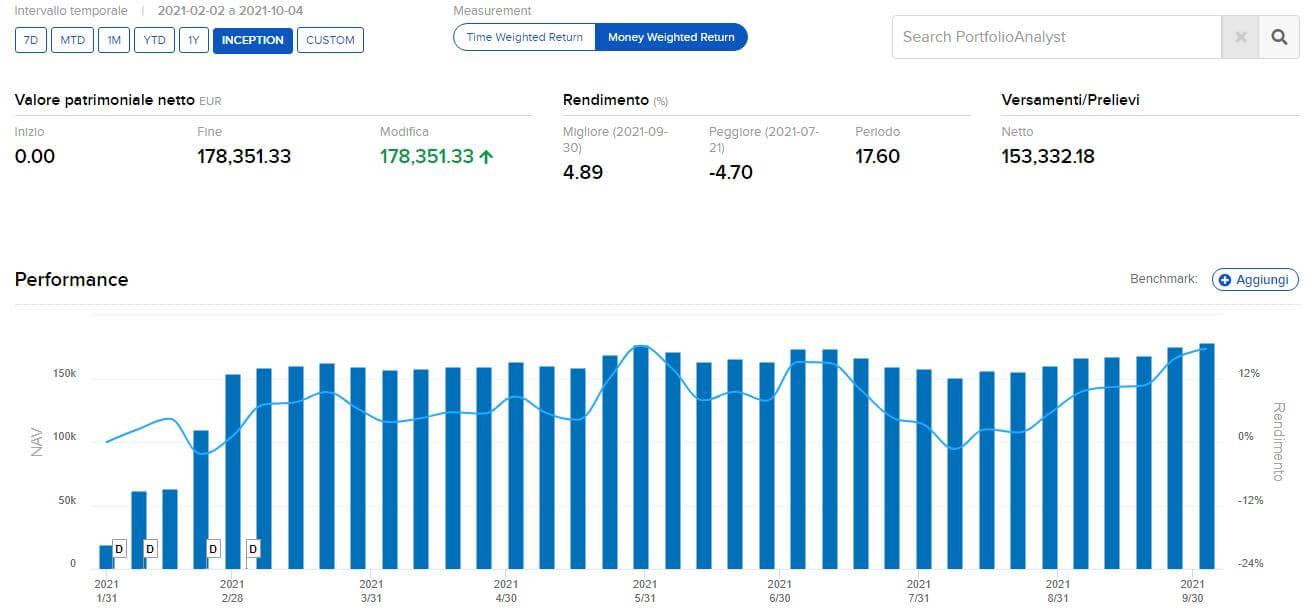
Task: Select Time Weighted Return measurement
Action: click(x=524, y=37)
